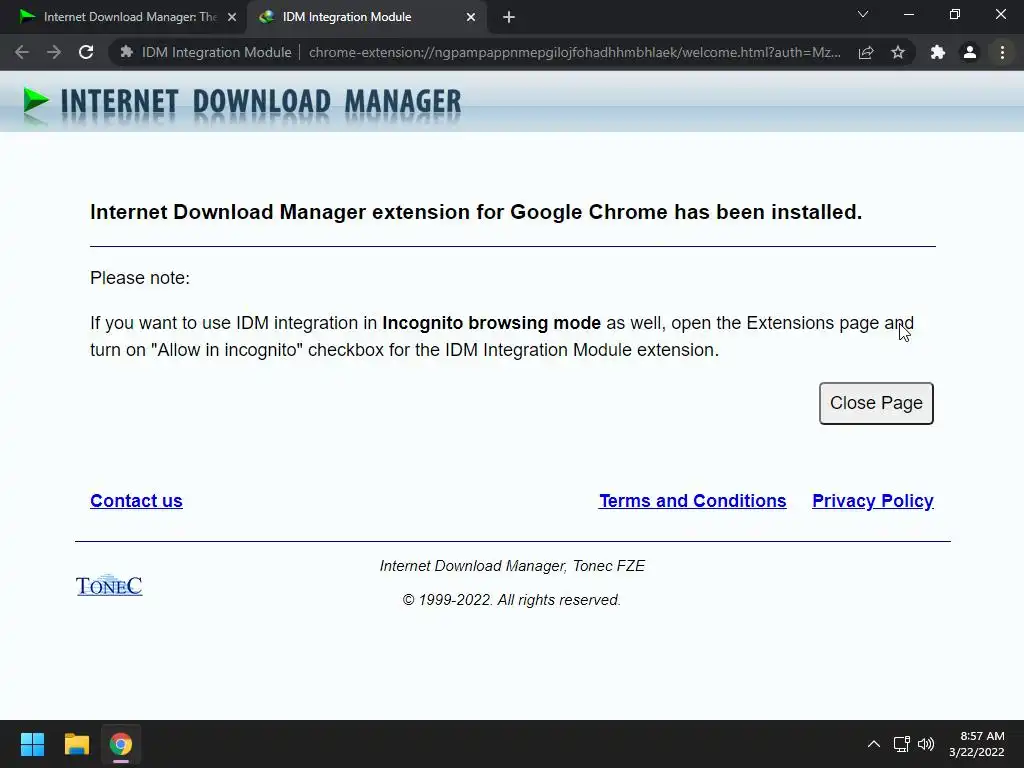This screenshot has height=768, width=1024.
Task: Click the 'All rights reserved' copyright line
Action: [511, 600]
